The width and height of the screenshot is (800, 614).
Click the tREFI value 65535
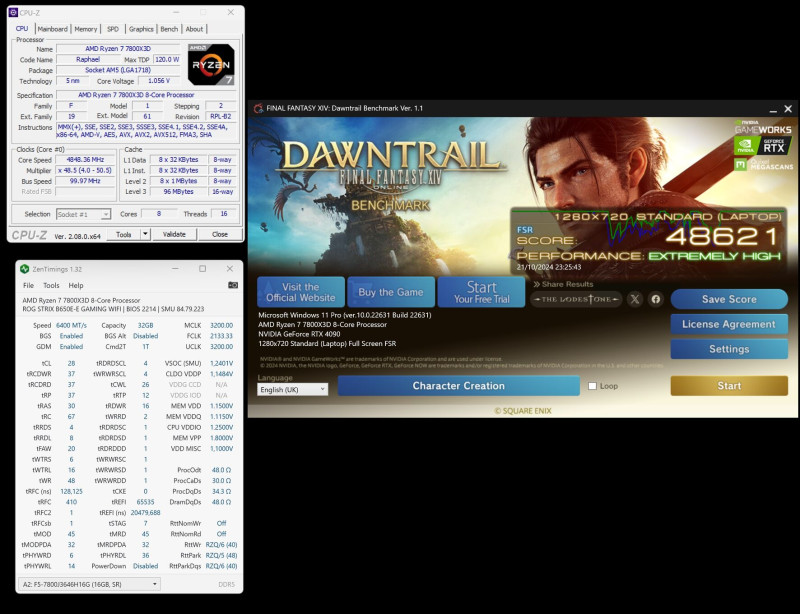(x=145, y=502)
